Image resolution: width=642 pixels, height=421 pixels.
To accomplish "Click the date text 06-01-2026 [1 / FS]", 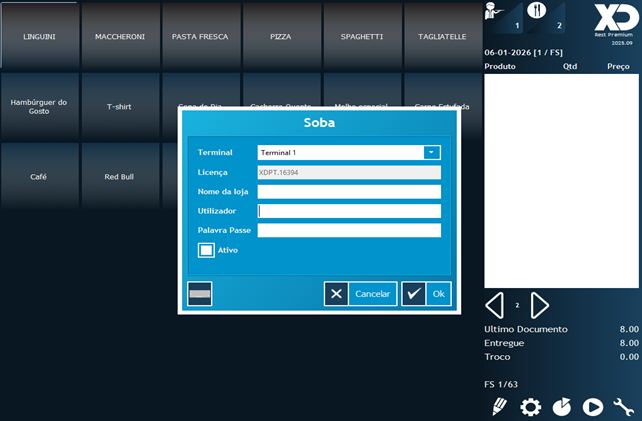I will point(523,52).
